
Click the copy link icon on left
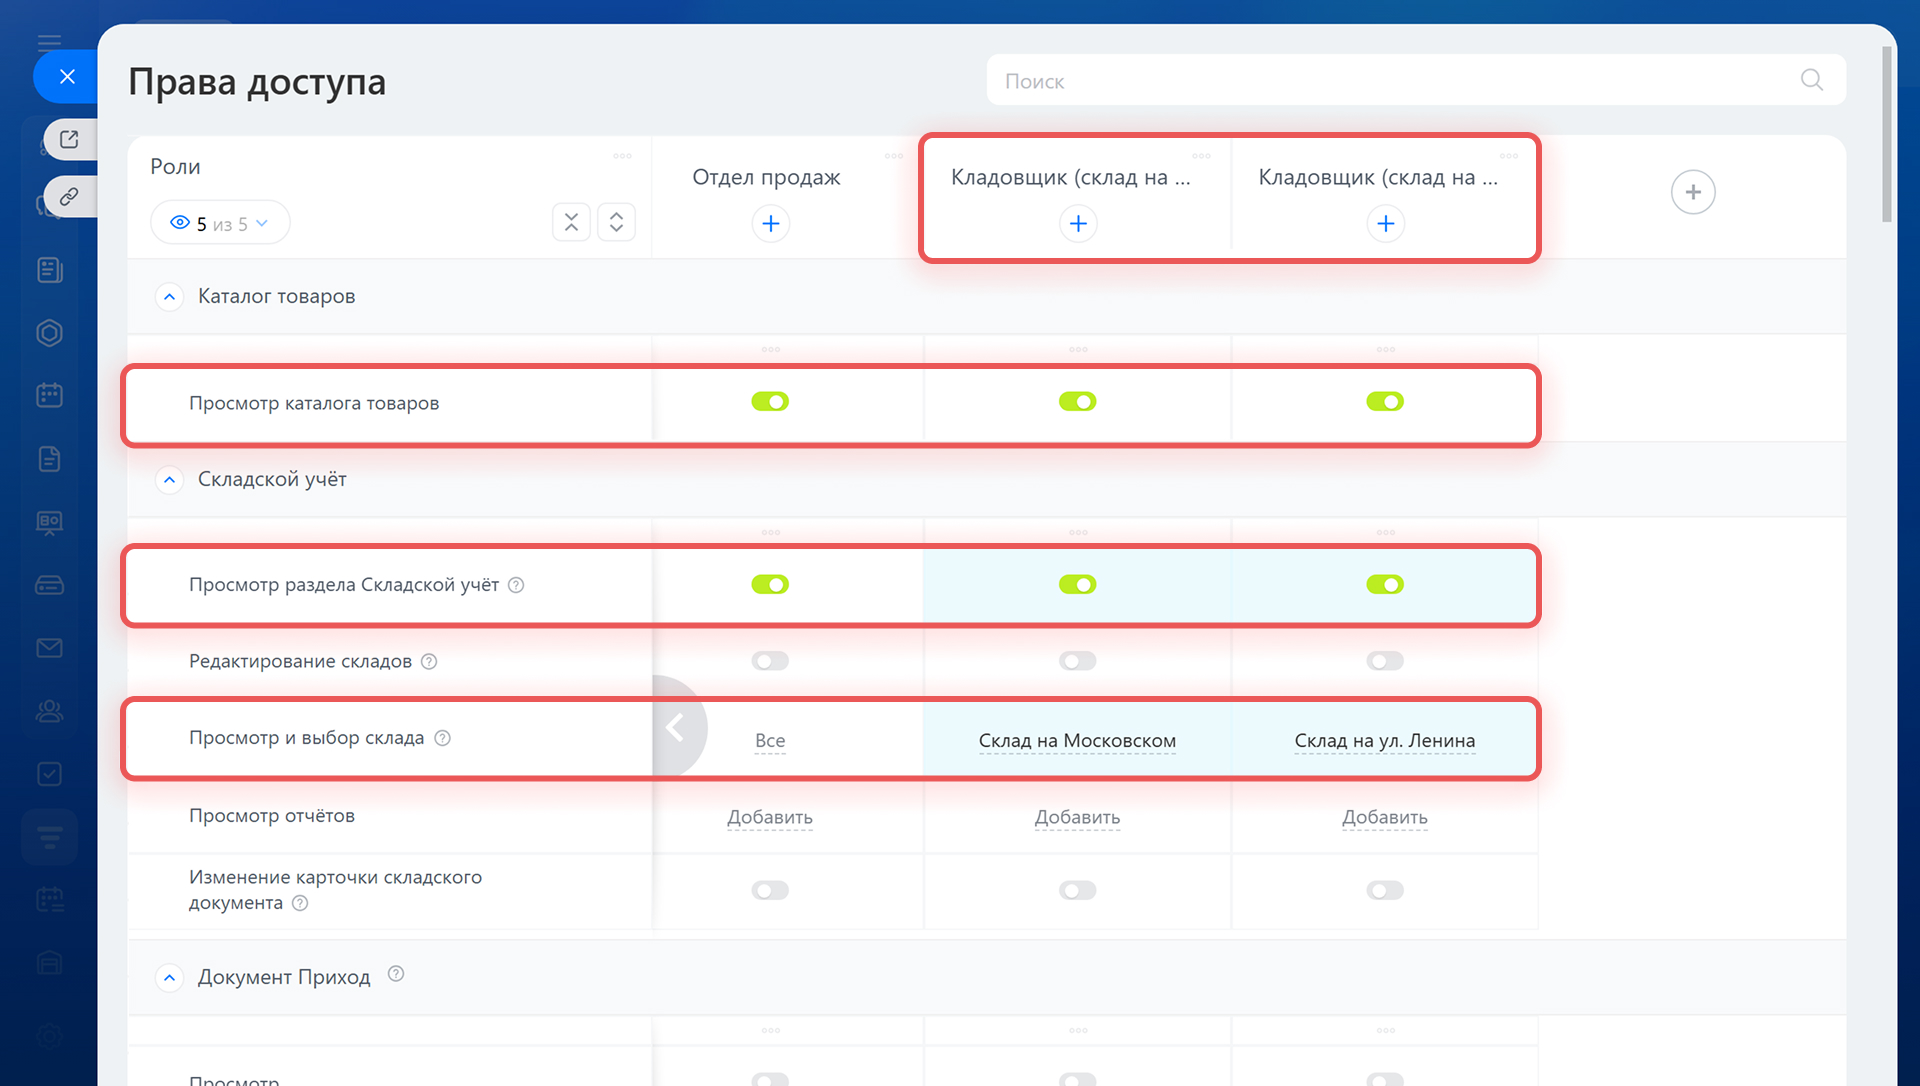coord(69,196)
